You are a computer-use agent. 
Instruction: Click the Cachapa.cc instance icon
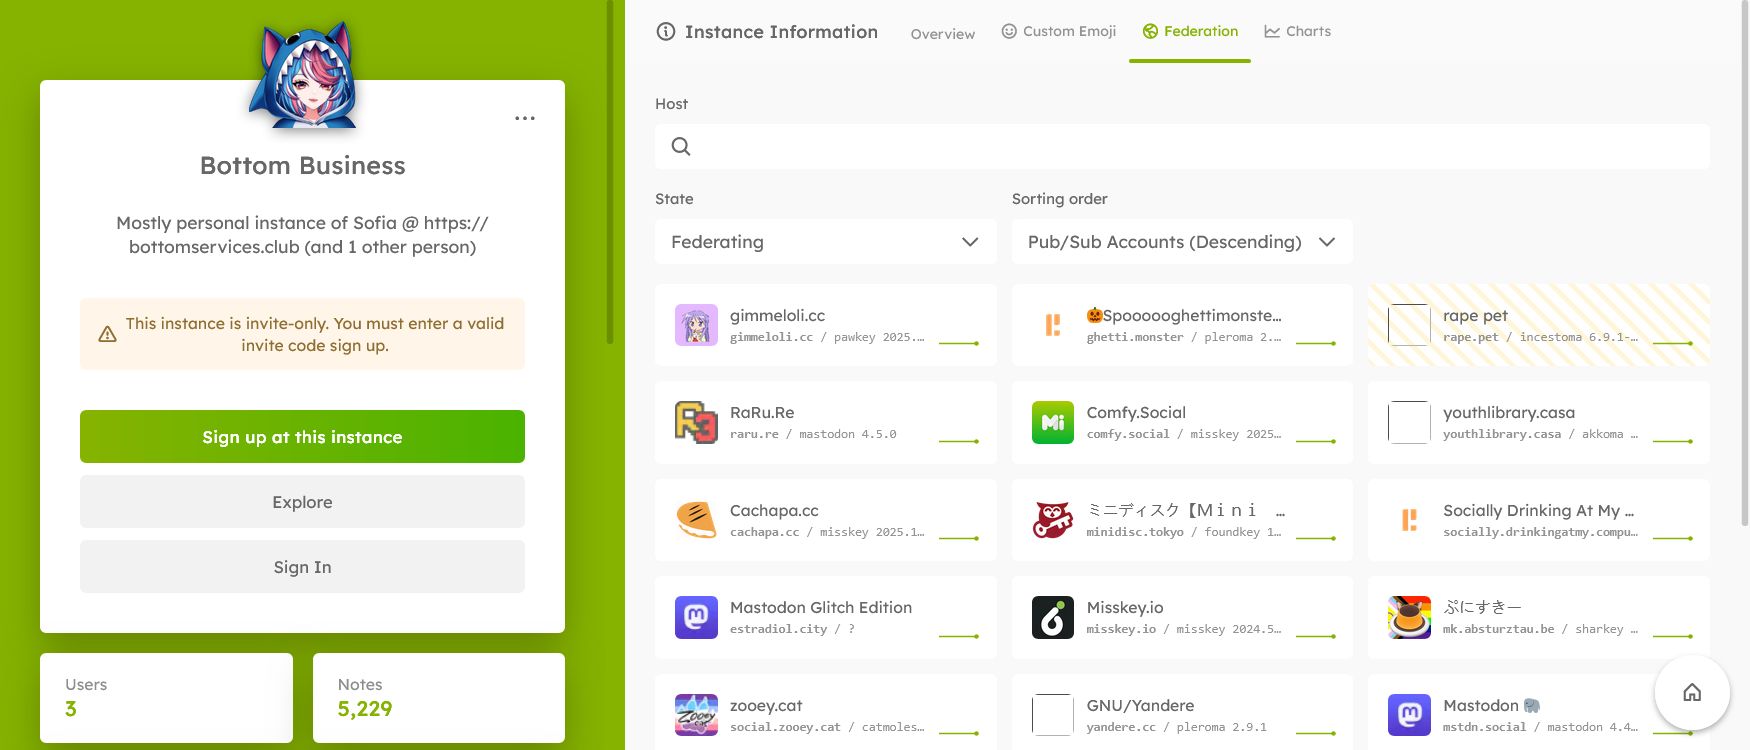696,520
